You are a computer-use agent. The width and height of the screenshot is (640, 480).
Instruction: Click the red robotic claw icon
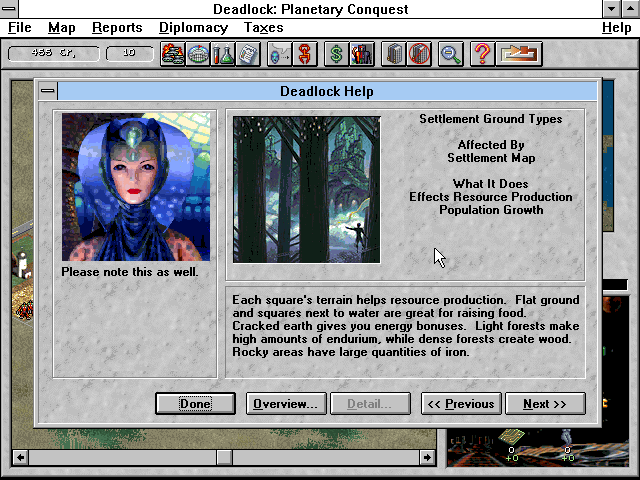(305, 54)
